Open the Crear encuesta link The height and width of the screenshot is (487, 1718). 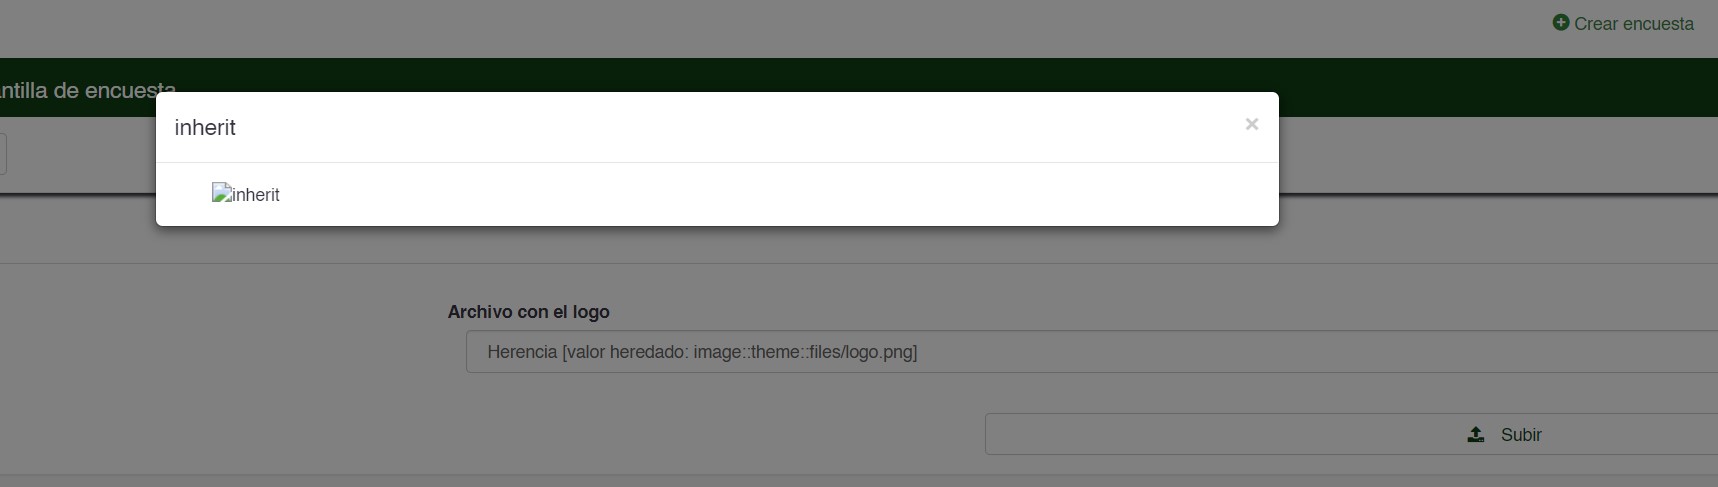tap(1623, 23)
